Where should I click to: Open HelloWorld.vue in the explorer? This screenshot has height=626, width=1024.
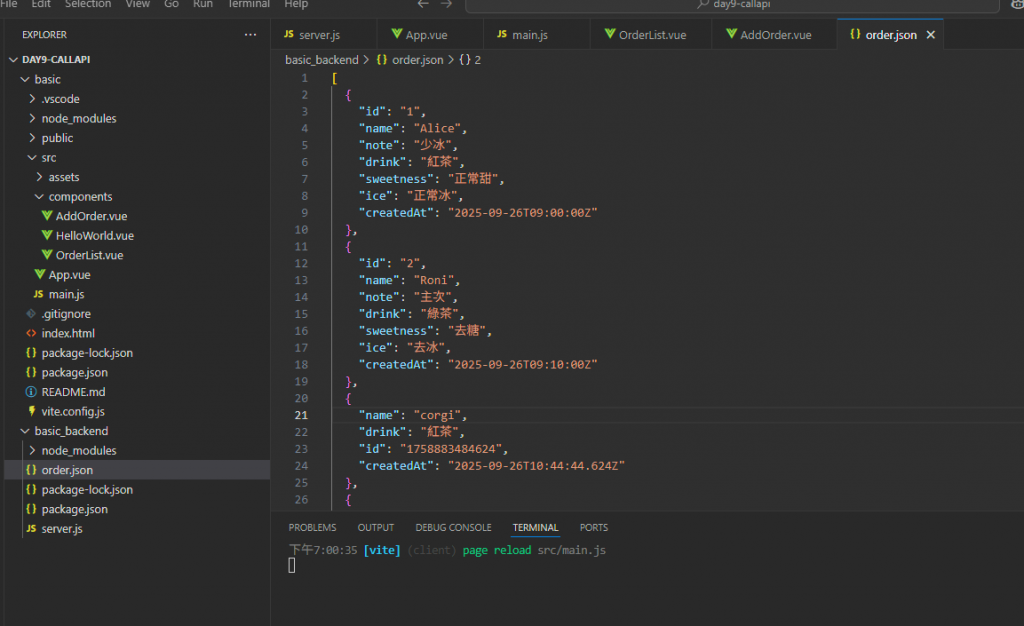coord(94,236)
